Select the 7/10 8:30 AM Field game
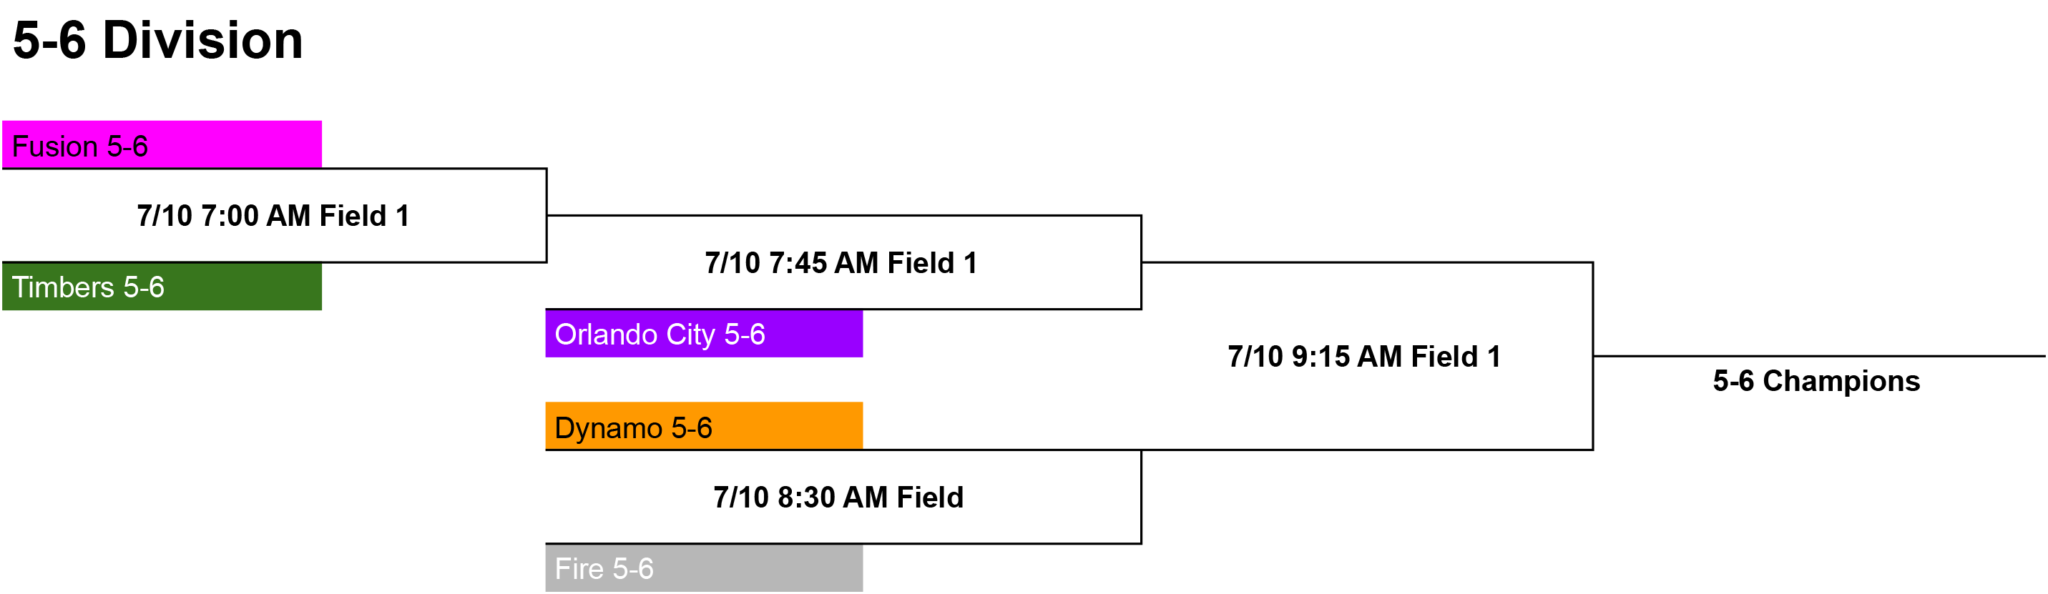The height and width of the screenshot is (594, 2048). pos(838,497)
